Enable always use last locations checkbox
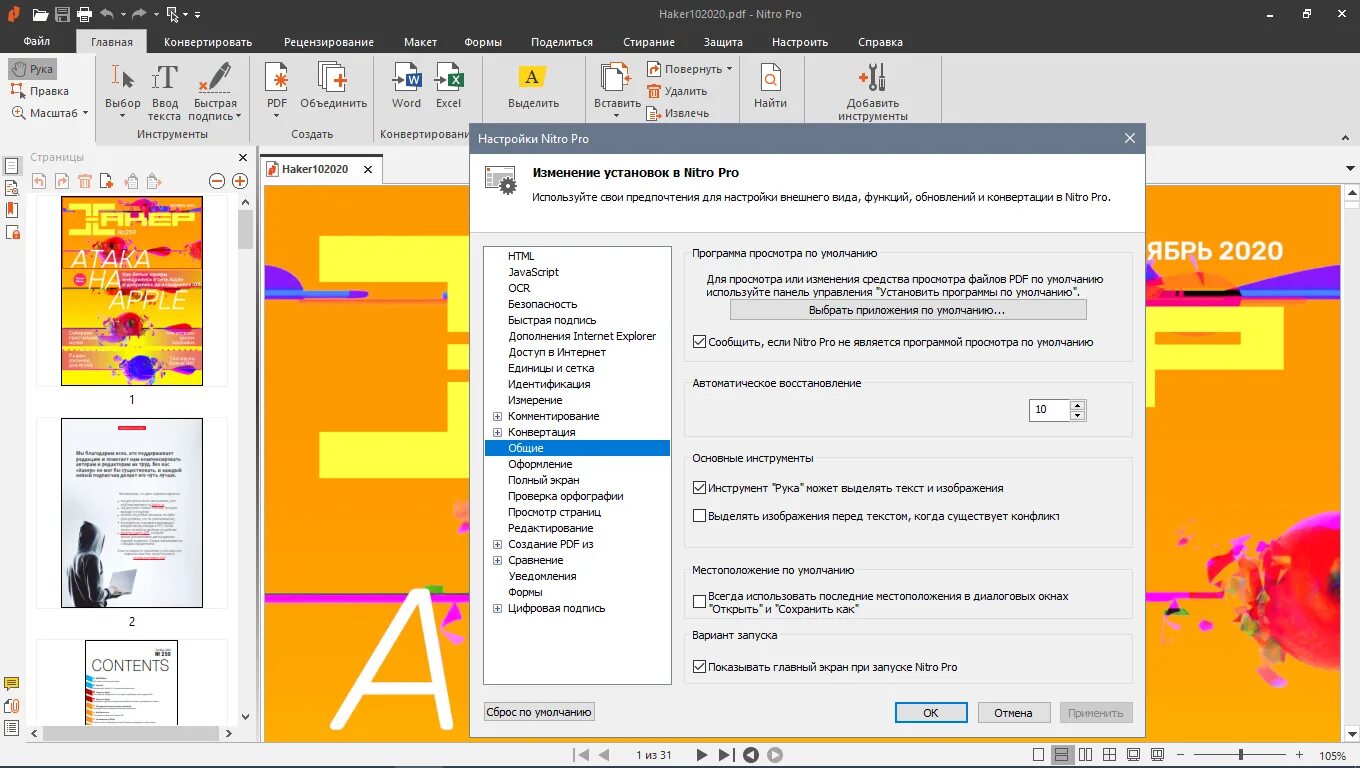Image resolution: width=1360 pixels, height=768 pixels. 699,602
